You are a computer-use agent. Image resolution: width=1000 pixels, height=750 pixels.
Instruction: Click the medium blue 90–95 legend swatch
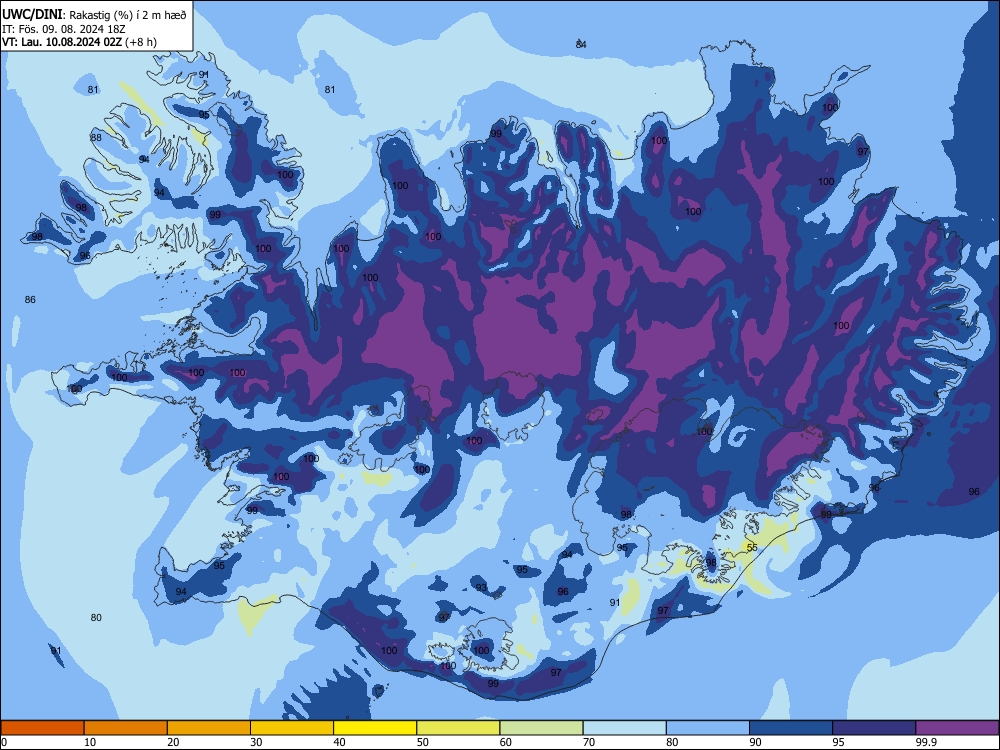tap(791, 728)
